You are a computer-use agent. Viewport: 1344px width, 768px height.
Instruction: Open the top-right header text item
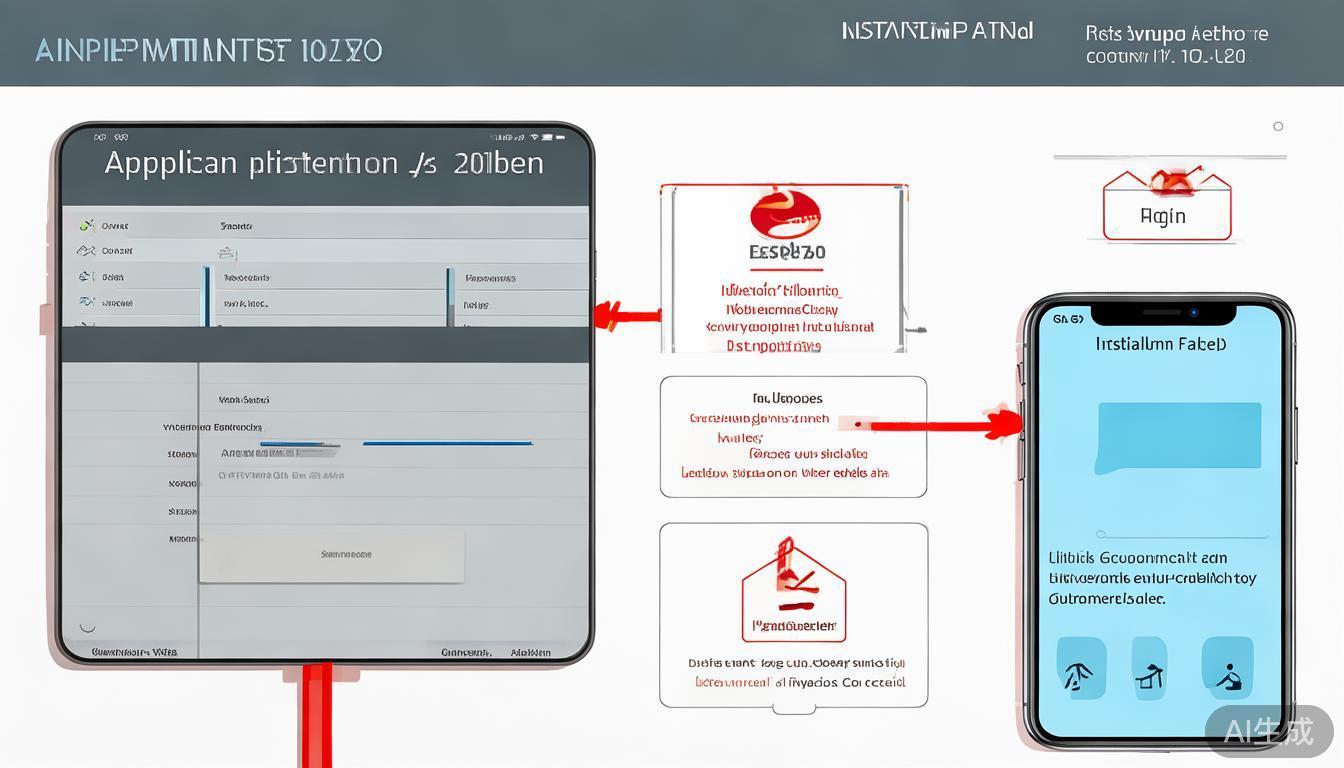(1176, 45)
